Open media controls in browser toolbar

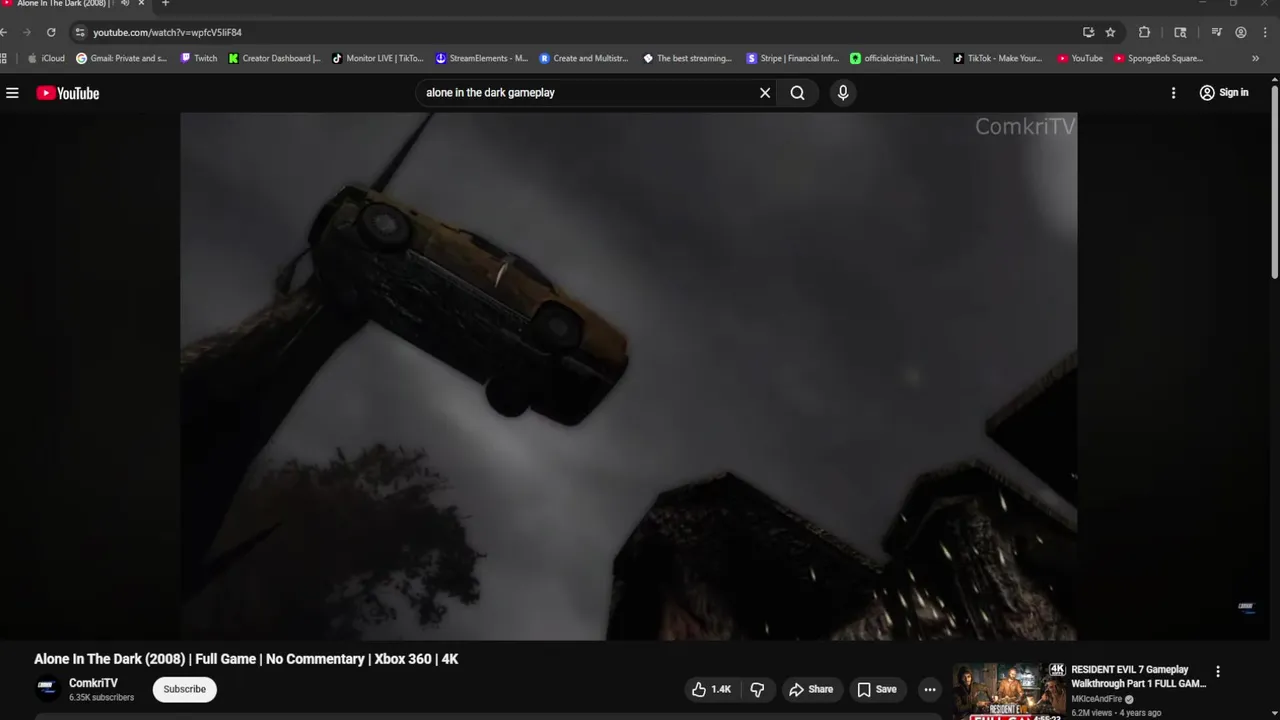point(1216,32)
